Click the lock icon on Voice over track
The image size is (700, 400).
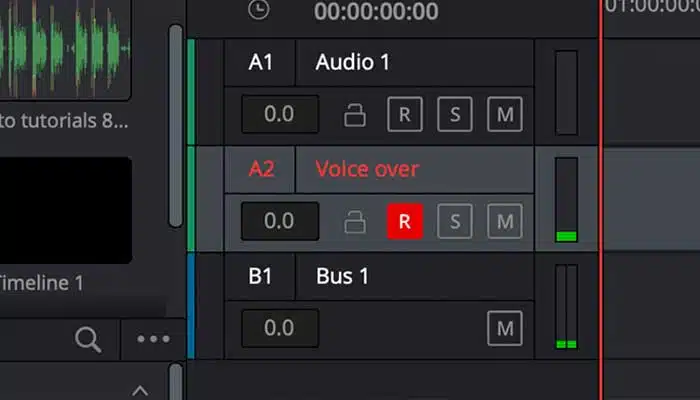pyautogui.click(x=355, y=222)
